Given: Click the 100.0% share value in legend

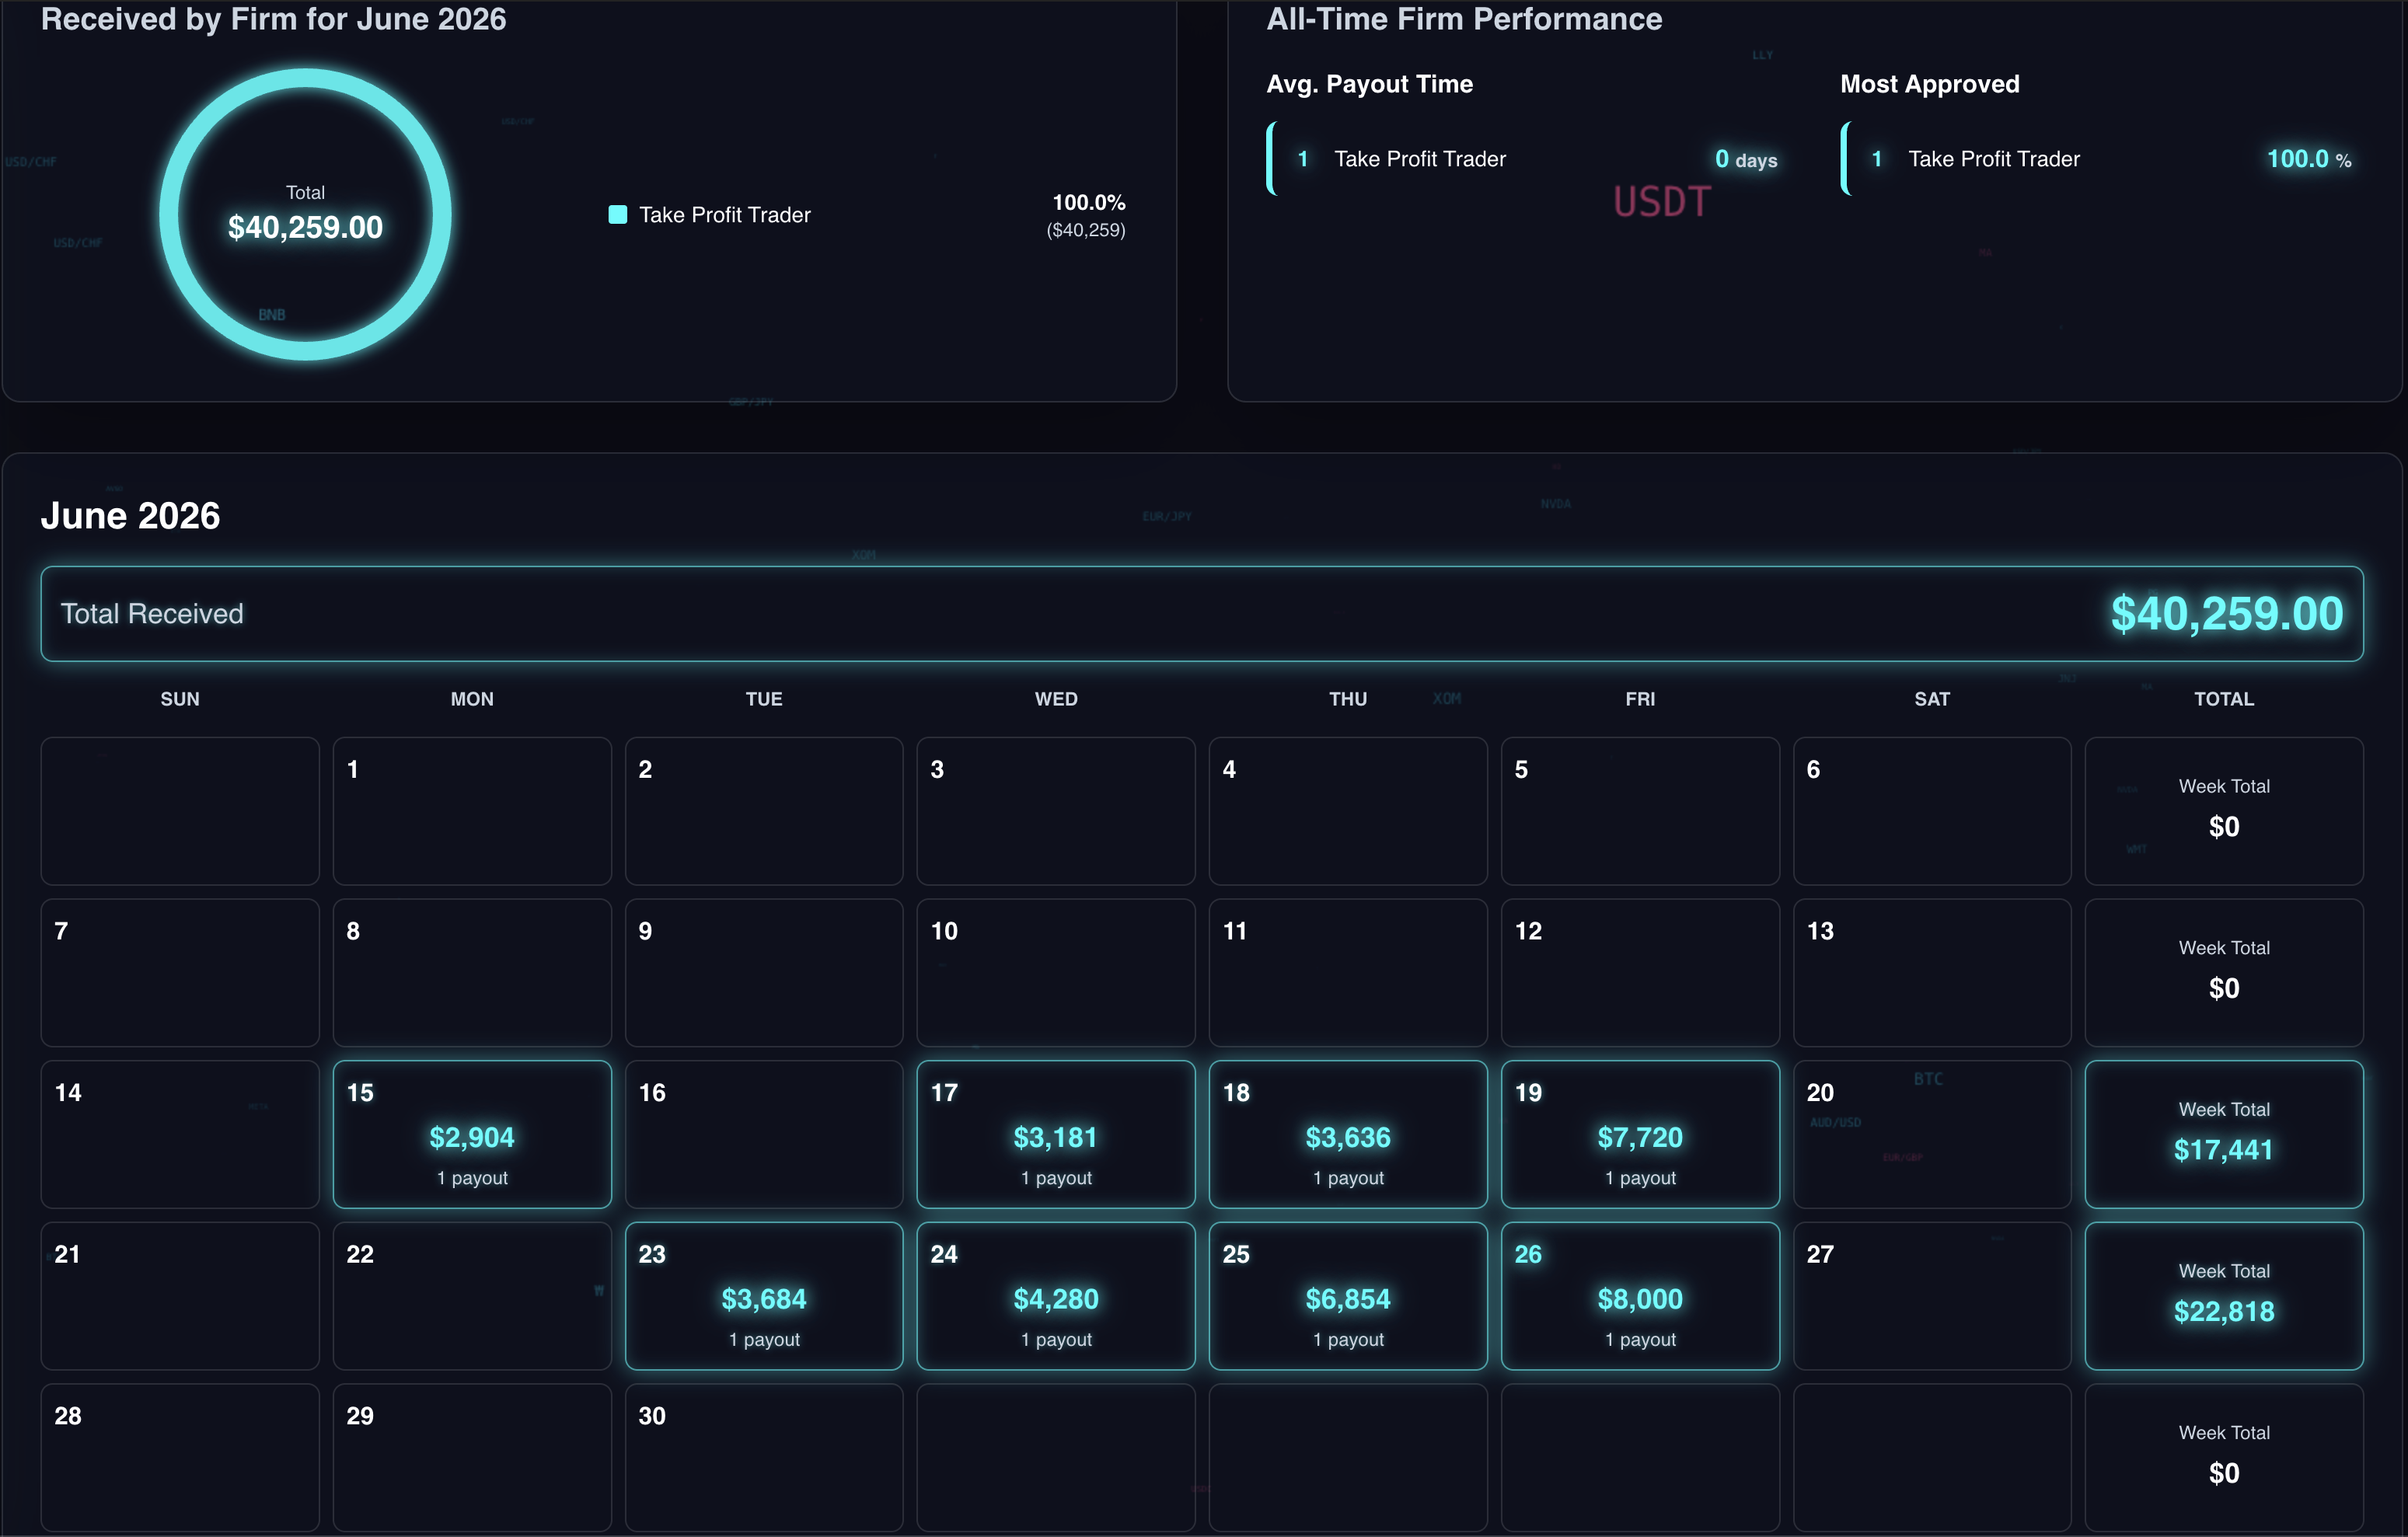Looking at the screenshot, I should click(x=1088, y=202).
